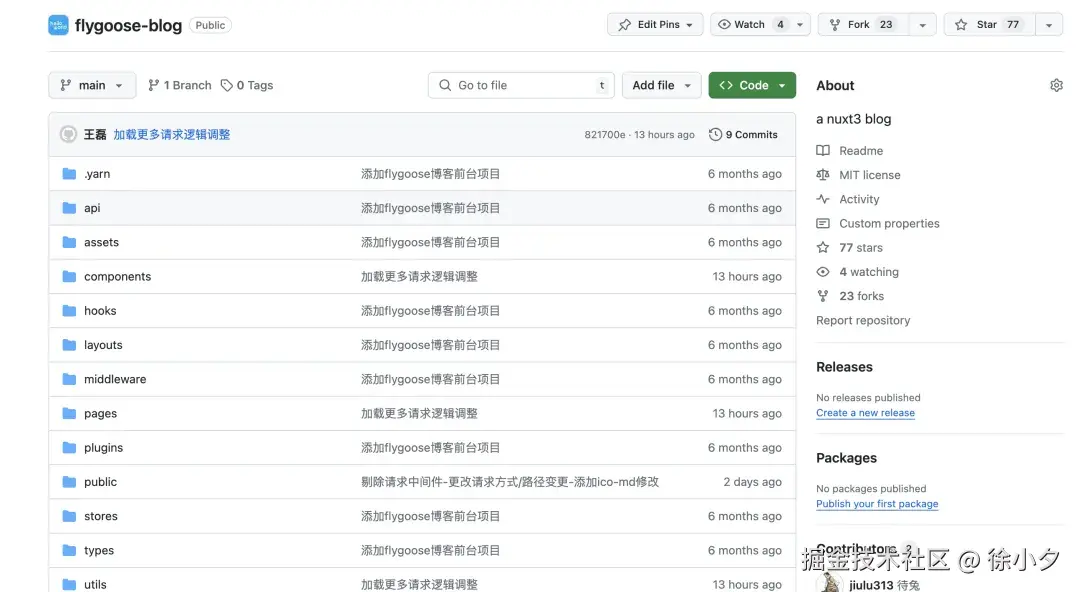1080x592 pixels.
Task: Click commit hash 821700e
Action: tap(605, 134)
